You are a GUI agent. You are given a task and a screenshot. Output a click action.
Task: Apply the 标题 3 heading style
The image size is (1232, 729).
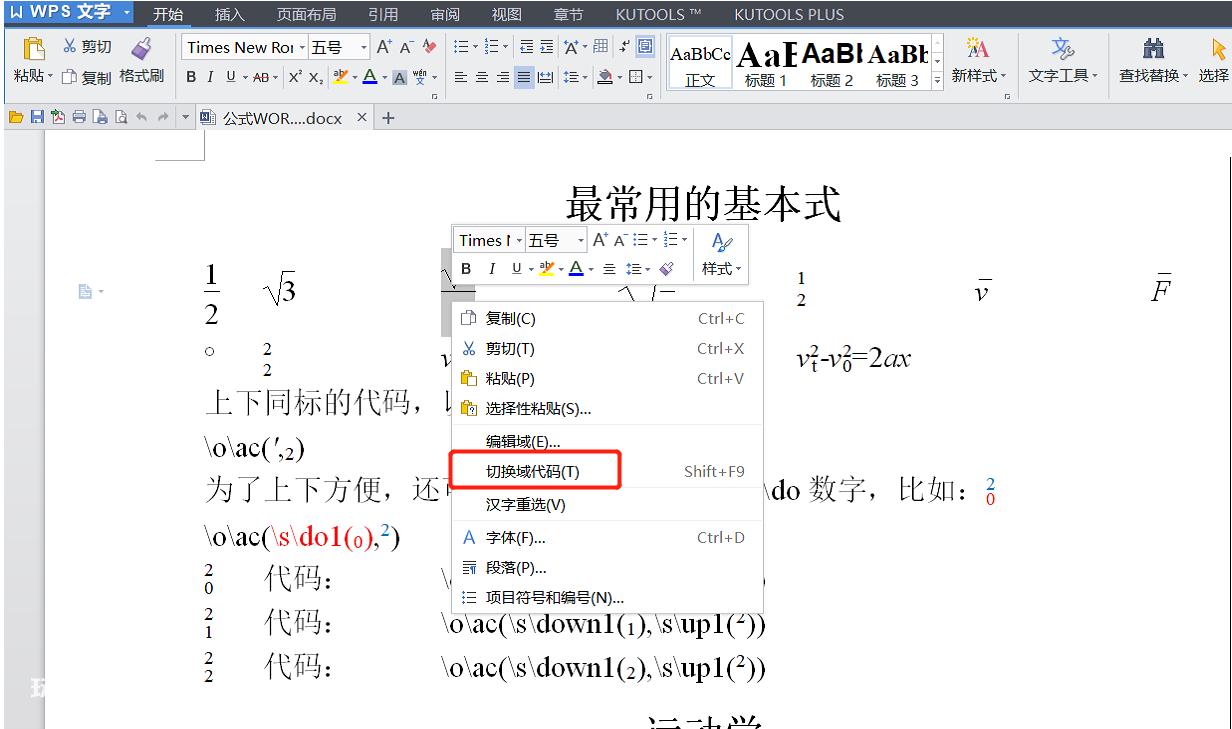898,65
